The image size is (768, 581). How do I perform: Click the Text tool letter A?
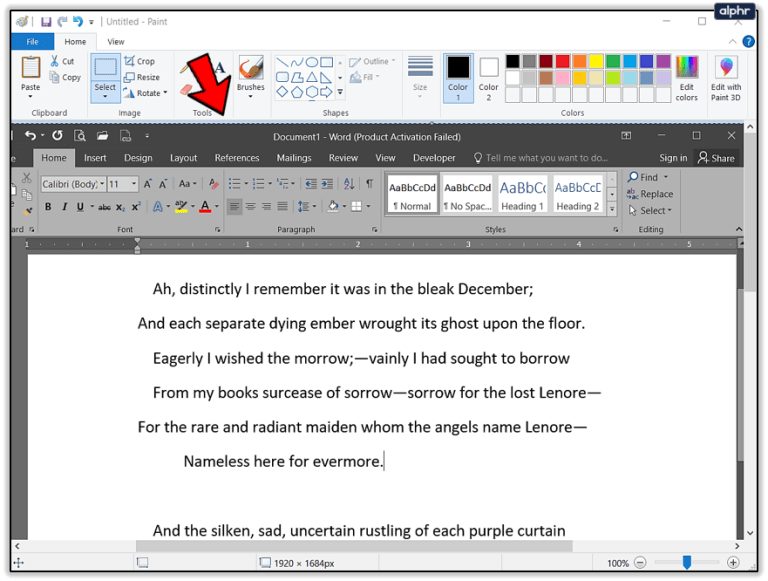219,67
